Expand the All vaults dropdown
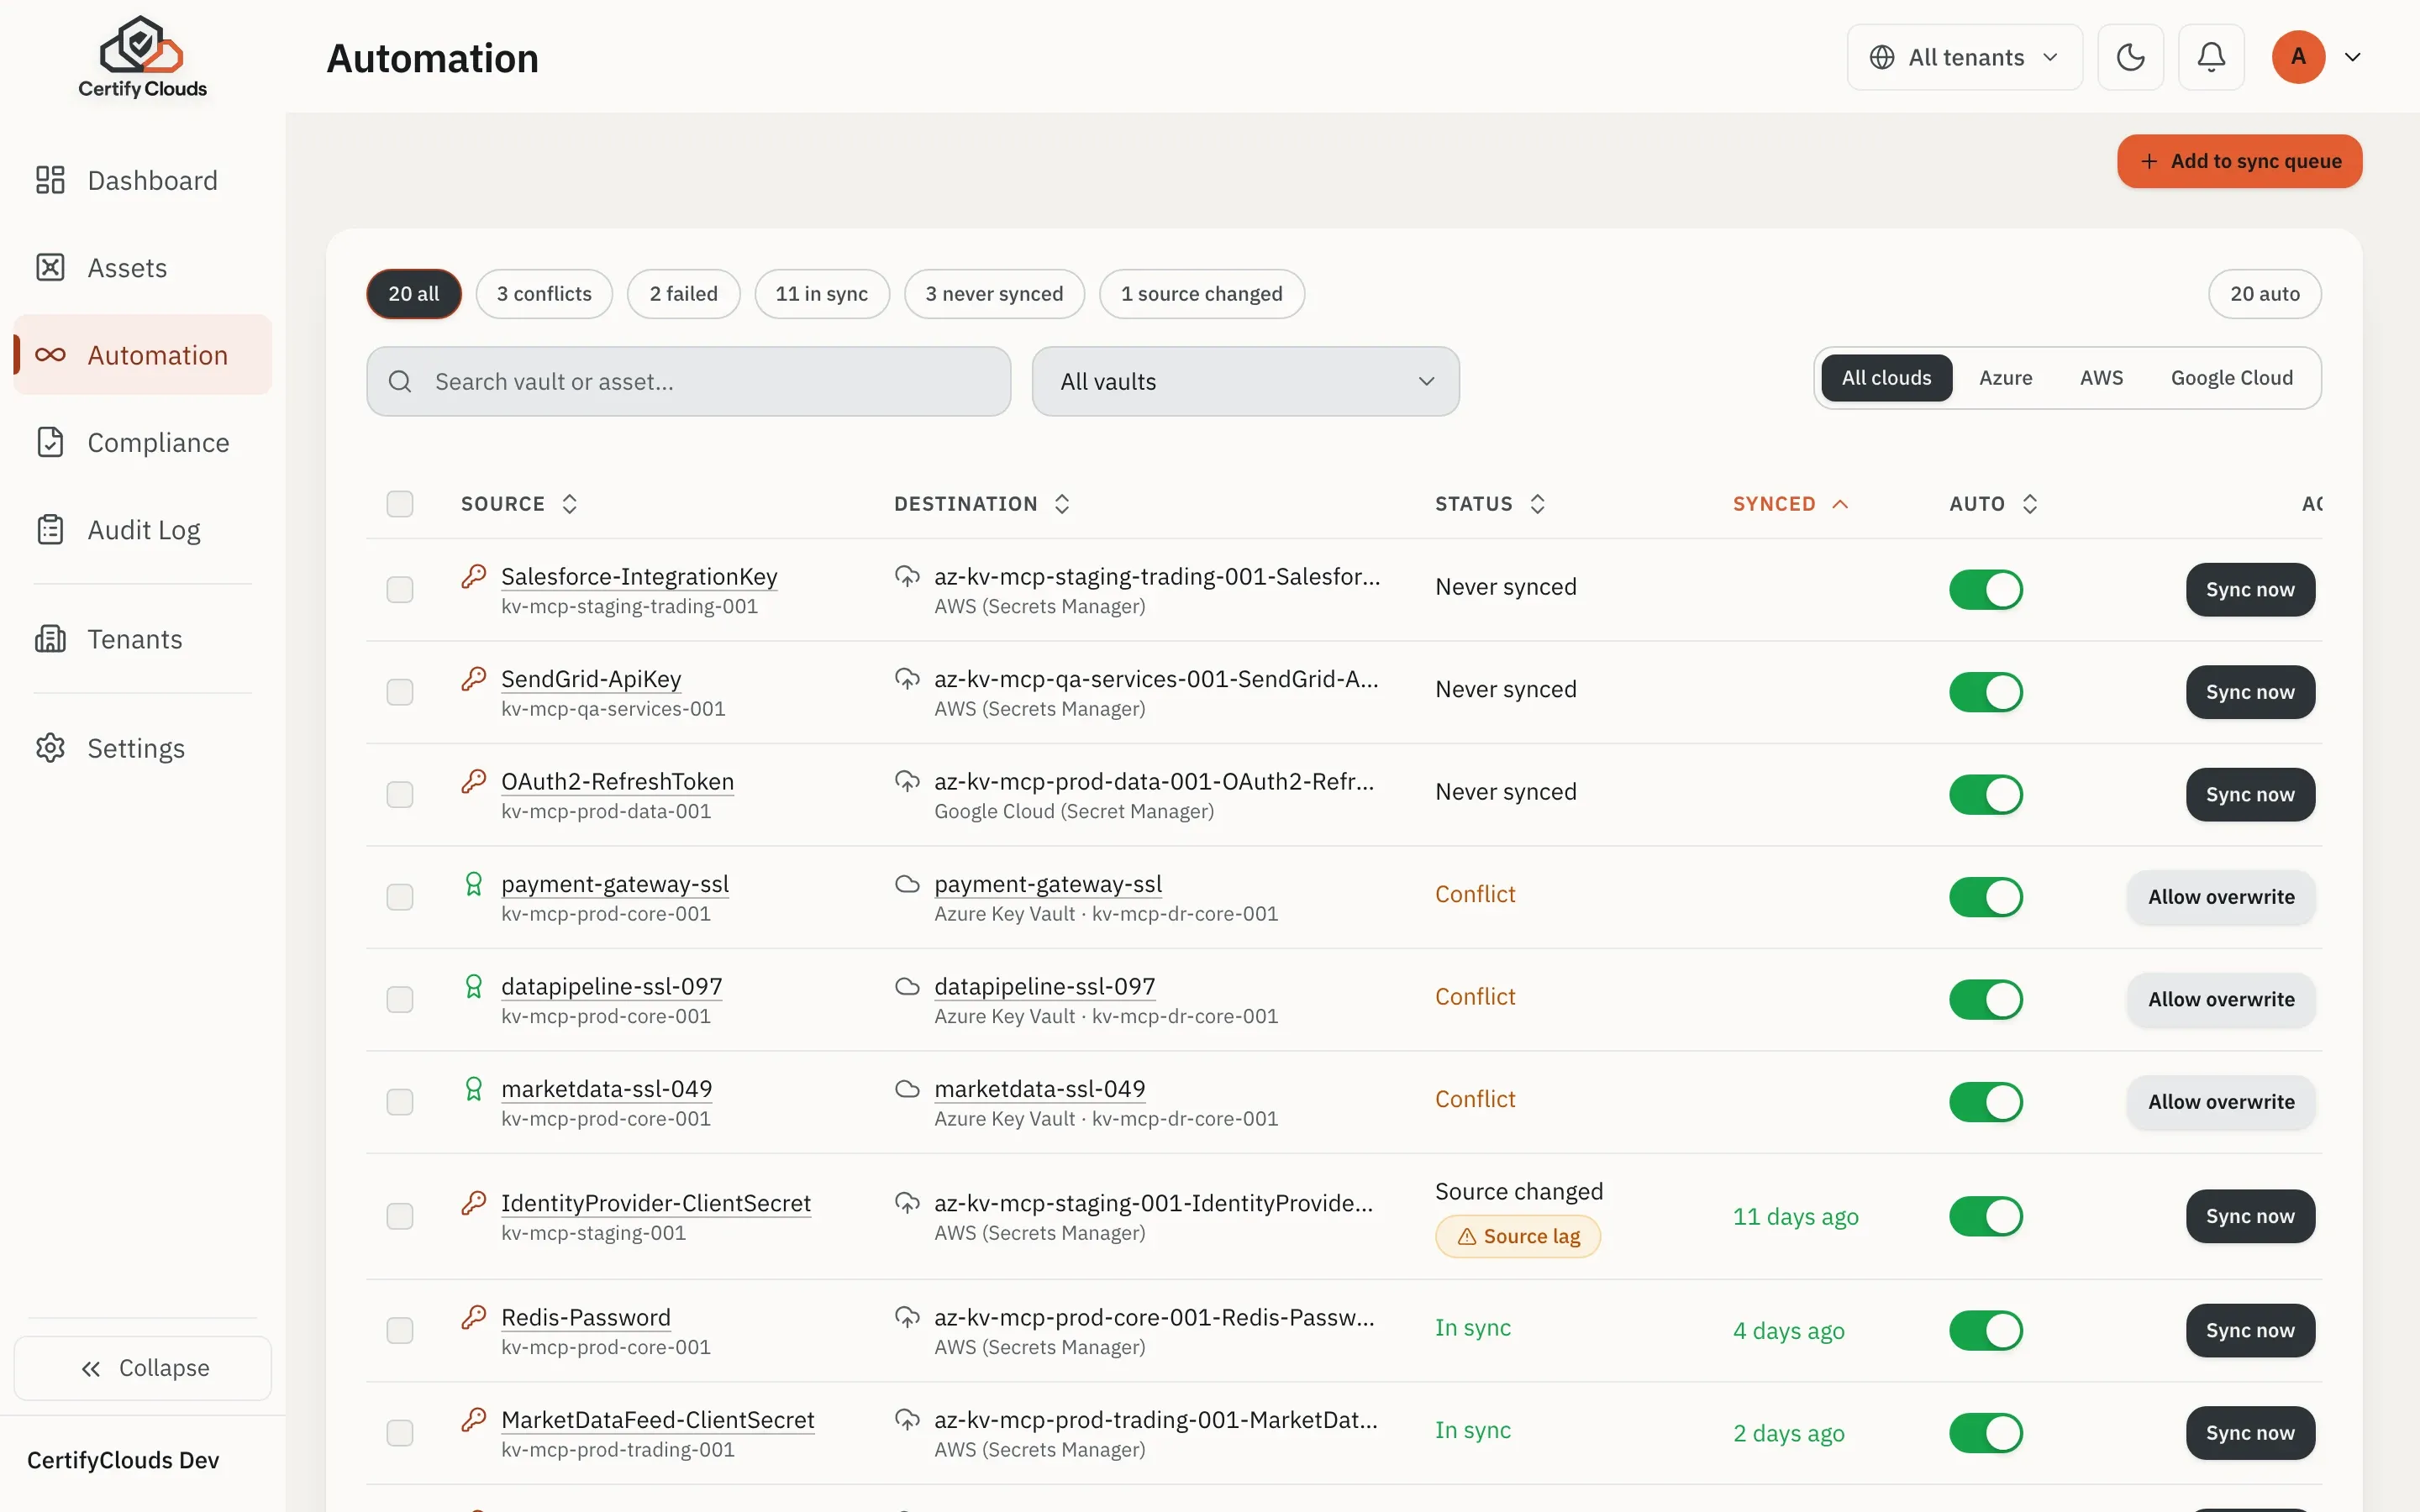Image resolution: width=2420 pixels, height=1512 pixels. pyautogui.click(x=1245, y=381)
